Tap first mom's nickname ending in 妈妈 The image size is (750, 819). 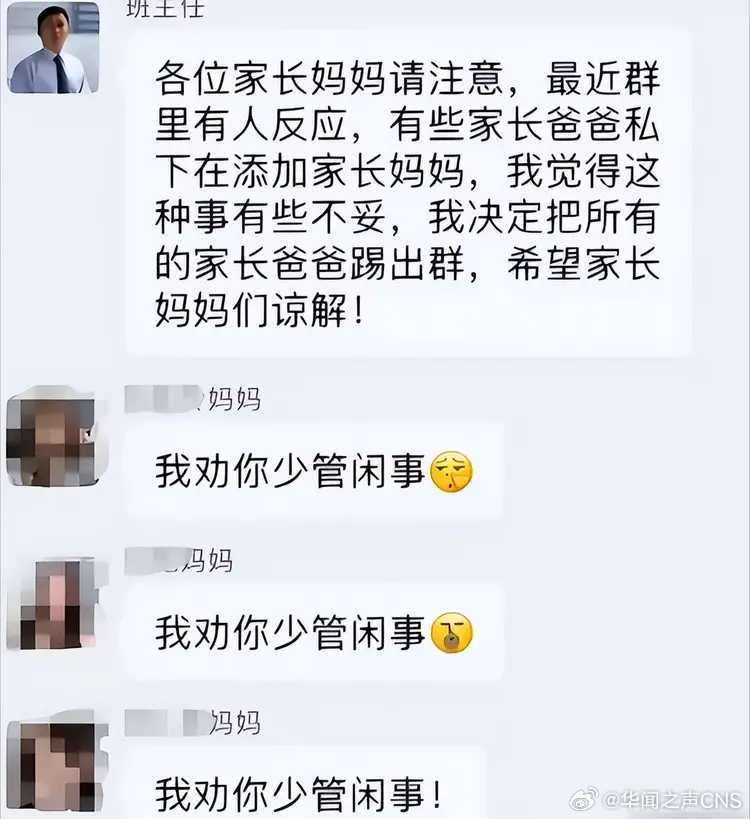click(x=193, y=400)
